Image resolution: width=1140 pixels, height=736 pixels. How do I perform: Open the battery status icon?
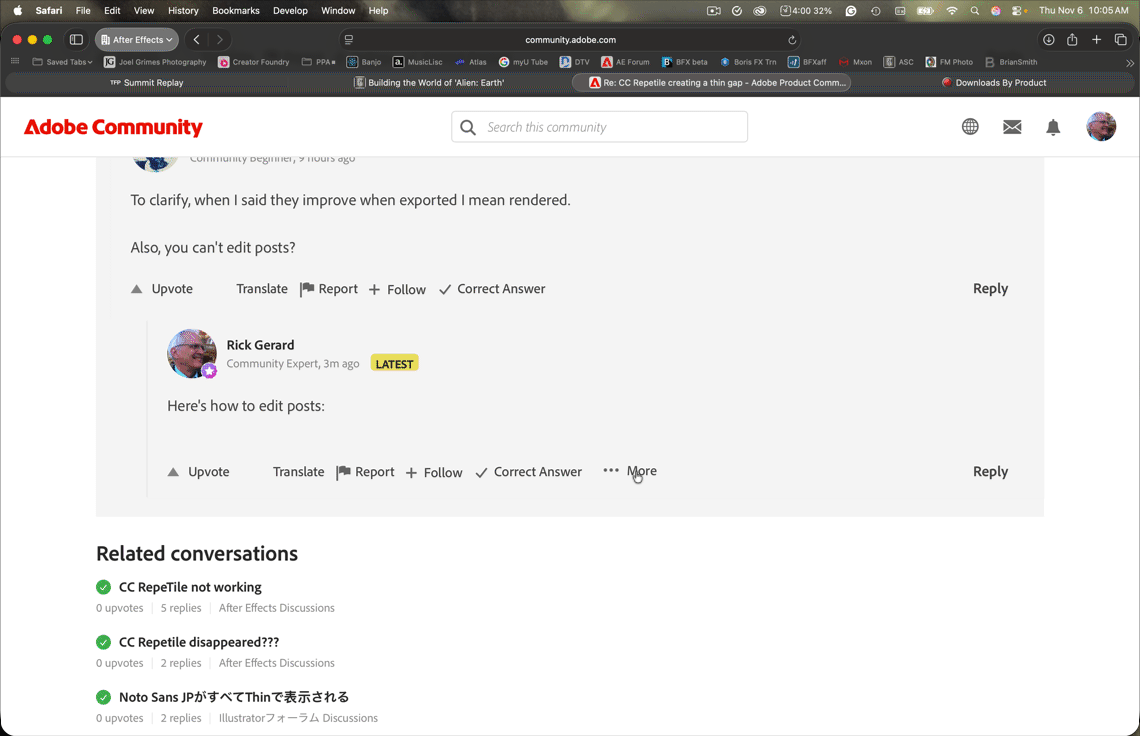point(926,10)
